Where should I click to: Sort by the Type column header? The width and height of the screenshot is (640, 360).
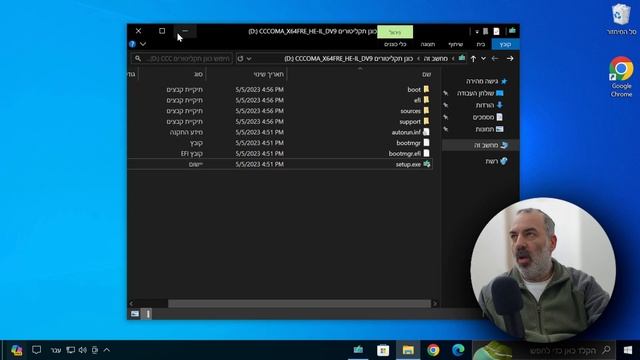(198, 74)
